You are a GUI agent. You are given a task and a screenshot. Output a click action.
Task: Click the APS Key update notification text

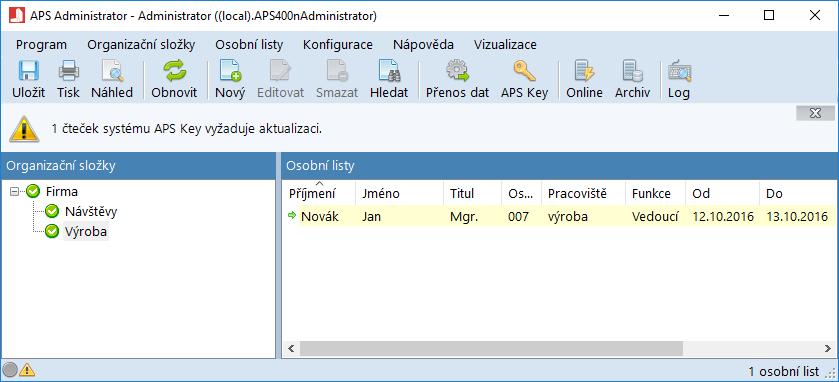[x=187, y=129]
